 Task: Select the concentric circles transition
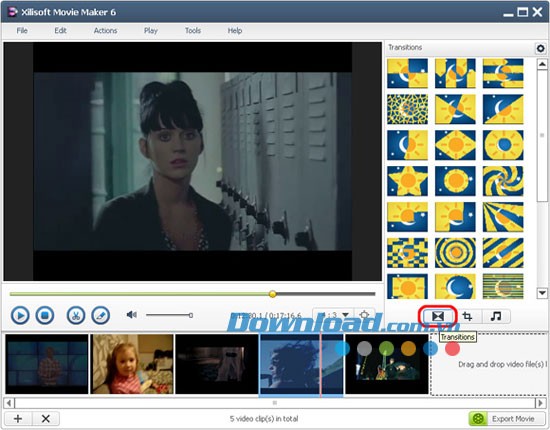point(455,253)
